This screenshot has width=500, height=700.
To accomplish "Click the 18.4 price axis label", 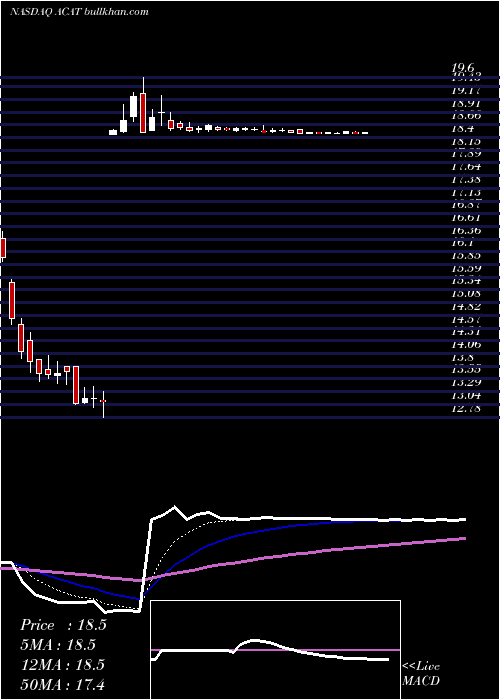I will pos(463,129).
